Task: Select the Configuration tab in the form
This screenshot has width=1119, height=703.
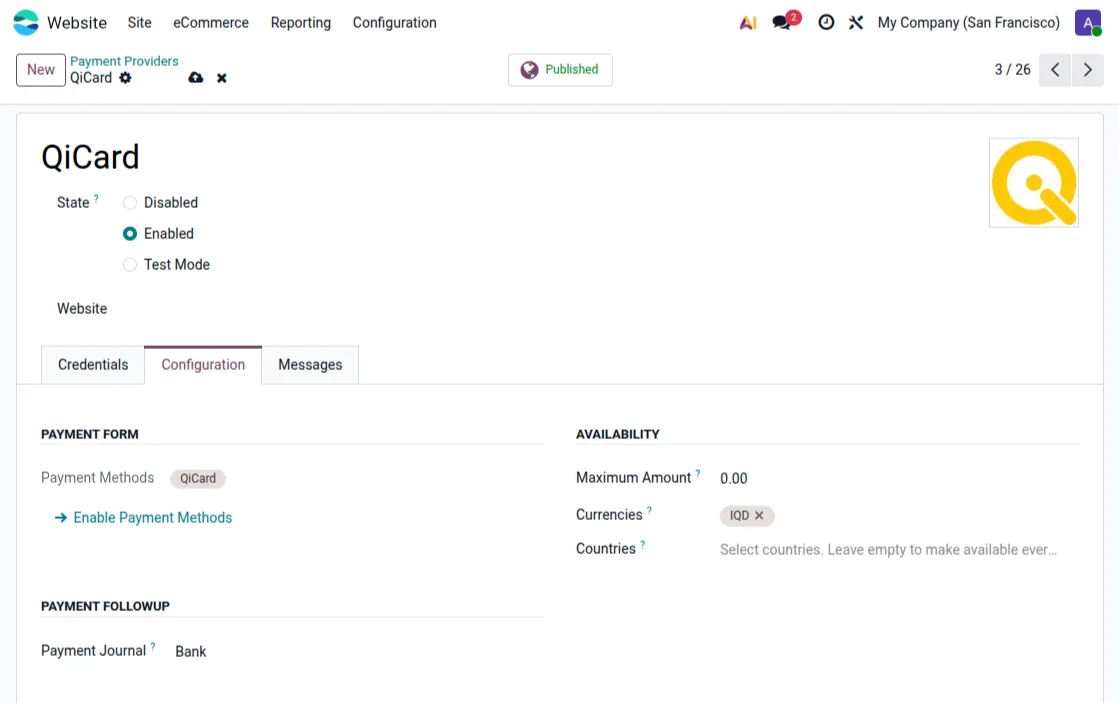Action: click(203, 365)
